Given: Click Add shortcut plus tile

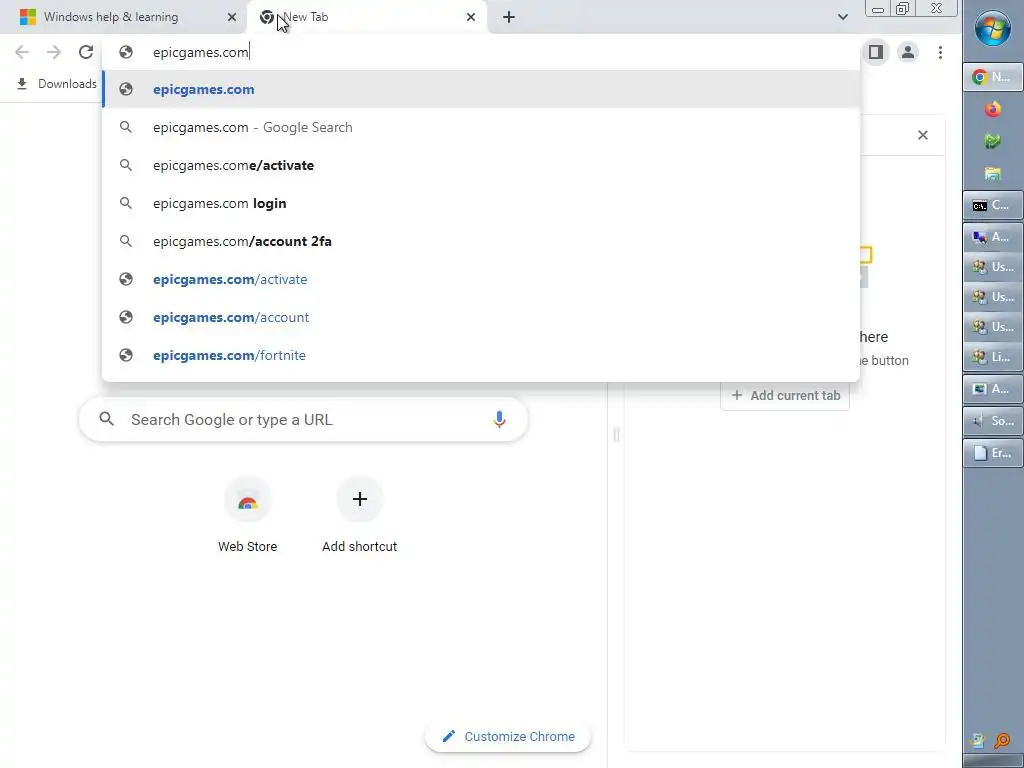Looking at the screenshot, I should click(359, 516).
